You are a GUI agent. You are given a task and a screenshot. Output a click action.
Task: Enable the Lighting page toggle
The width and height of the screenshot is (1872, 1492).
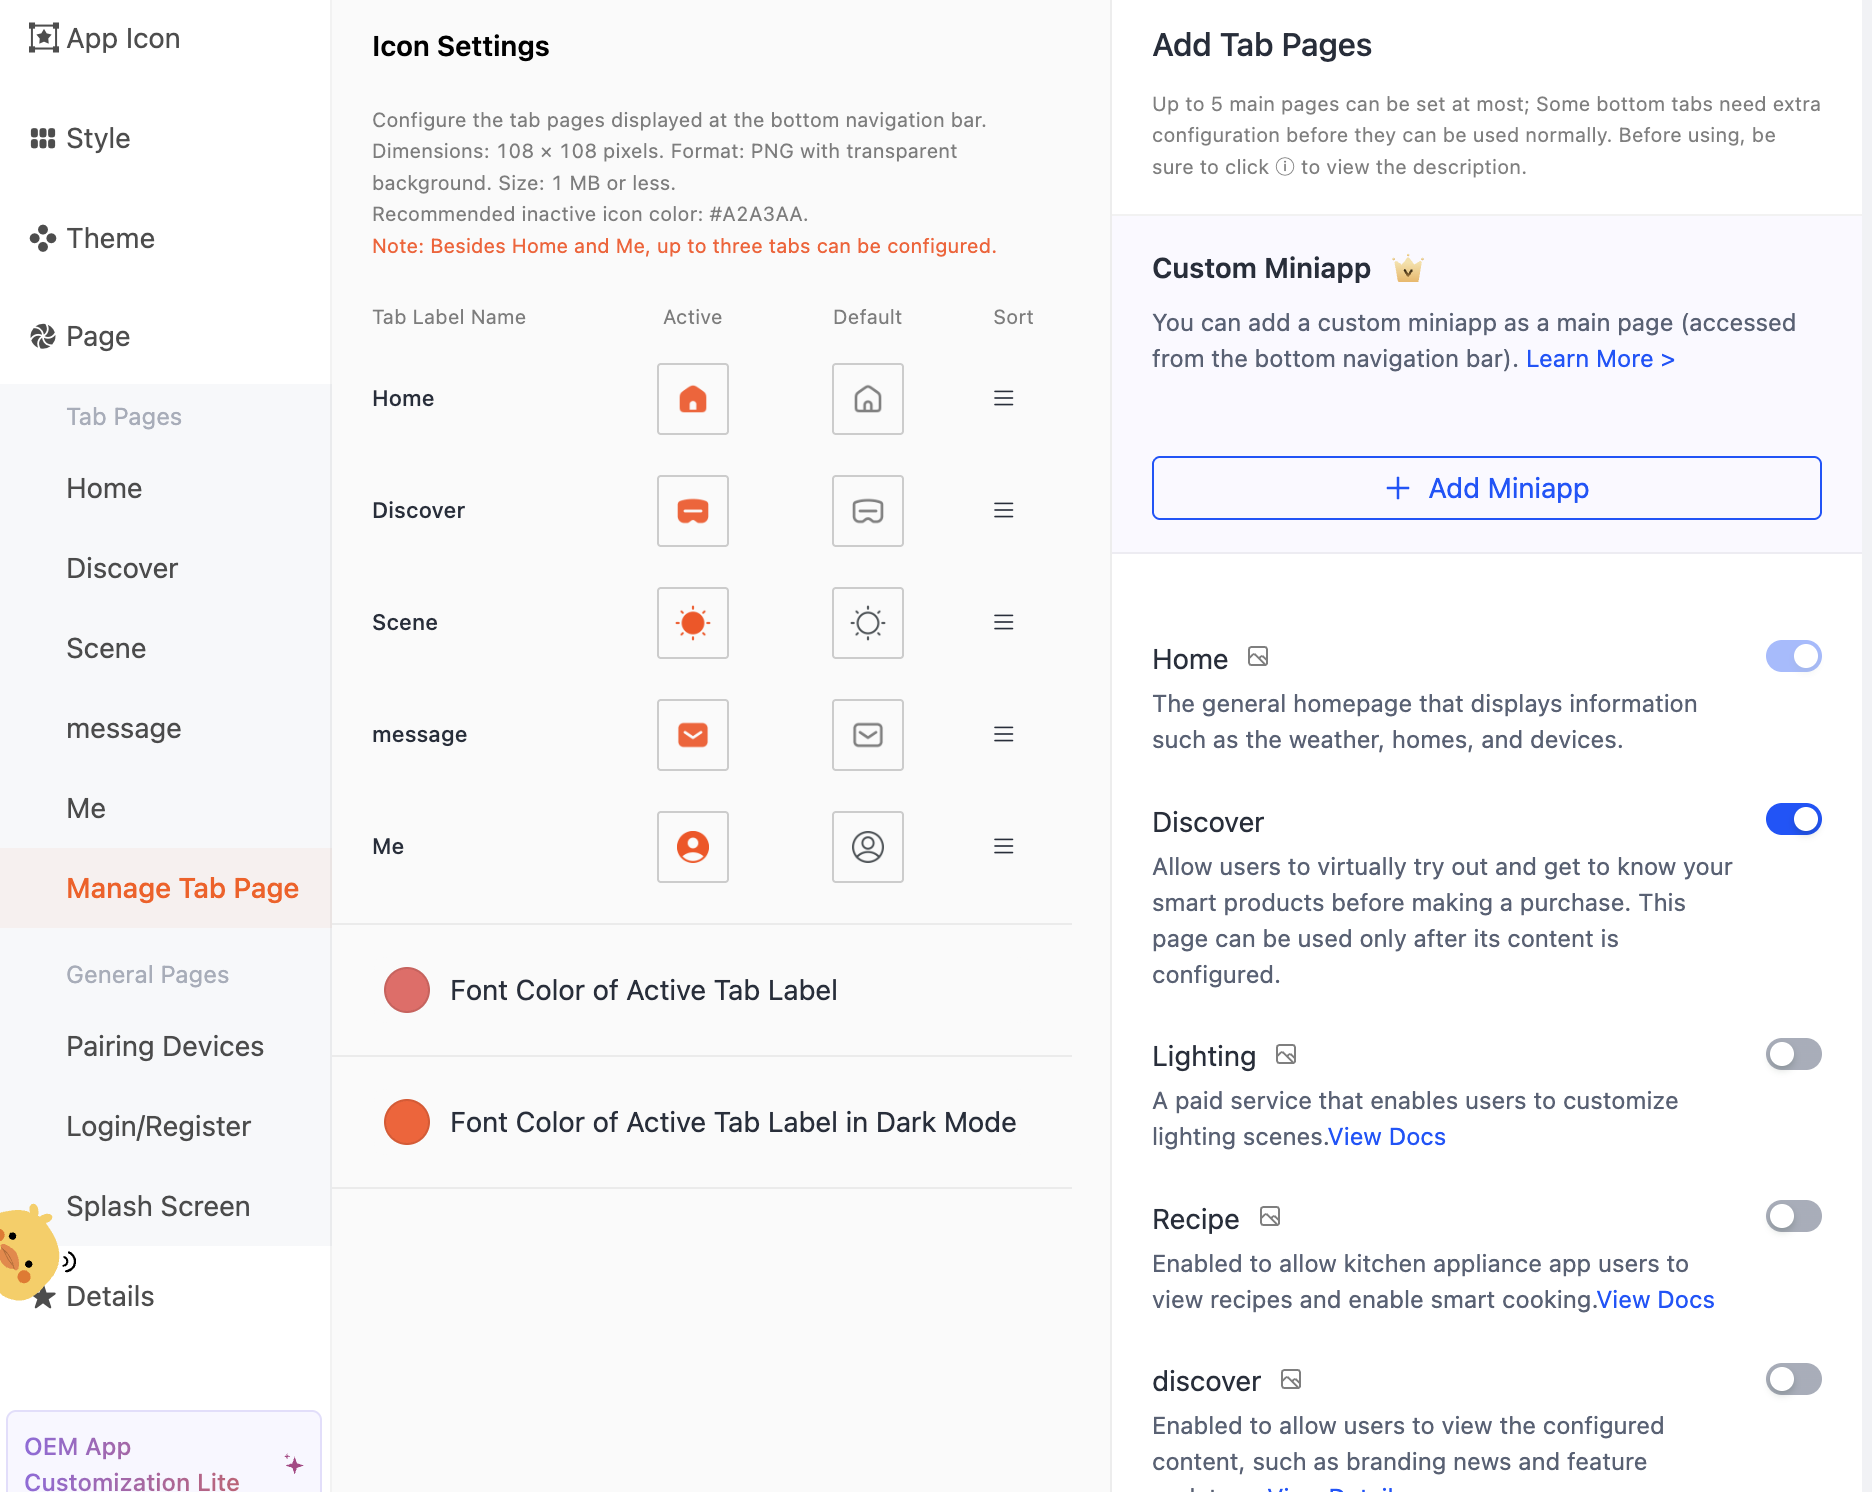click(1793, 1054)
